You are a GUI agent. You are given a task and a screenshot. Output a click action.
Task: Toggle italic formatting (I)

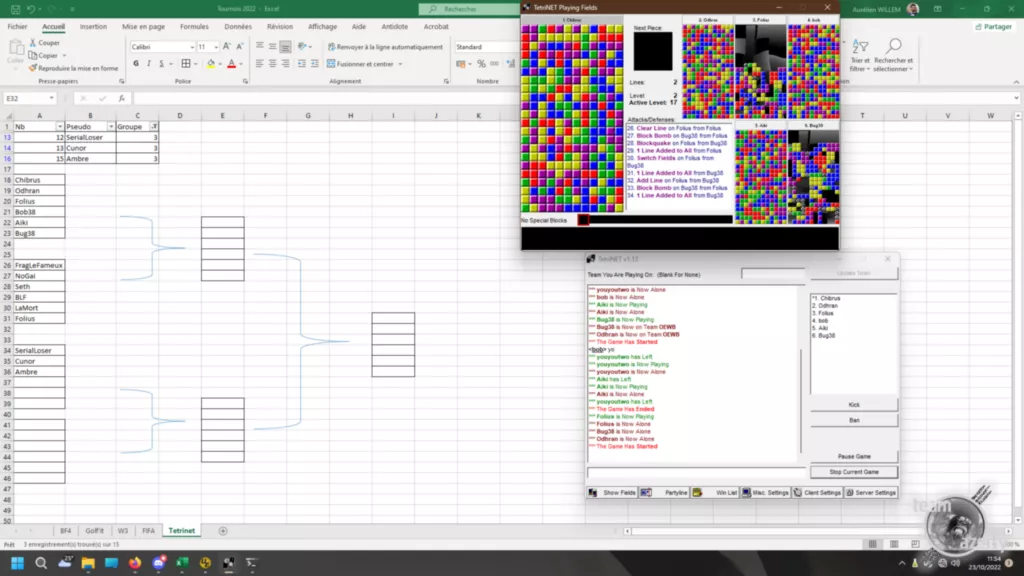pos(149,64)
